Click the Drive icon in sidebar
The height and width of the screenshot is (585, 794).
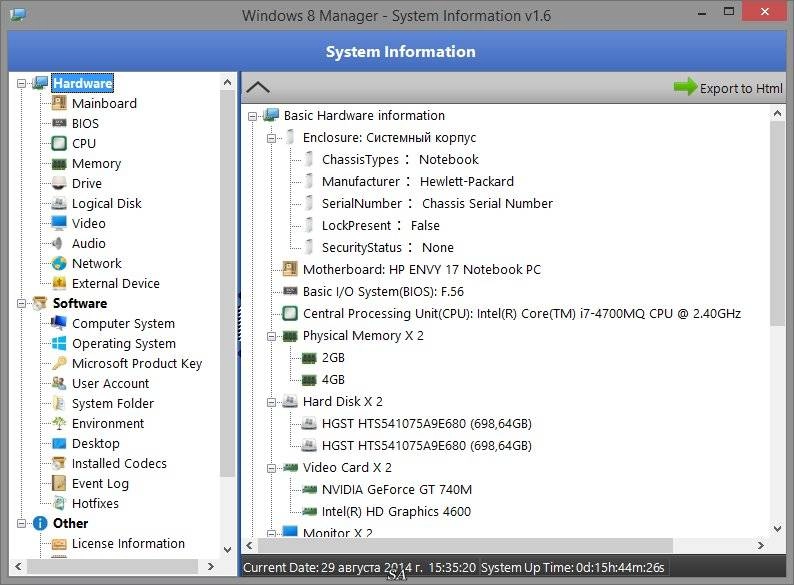point(59,183)
